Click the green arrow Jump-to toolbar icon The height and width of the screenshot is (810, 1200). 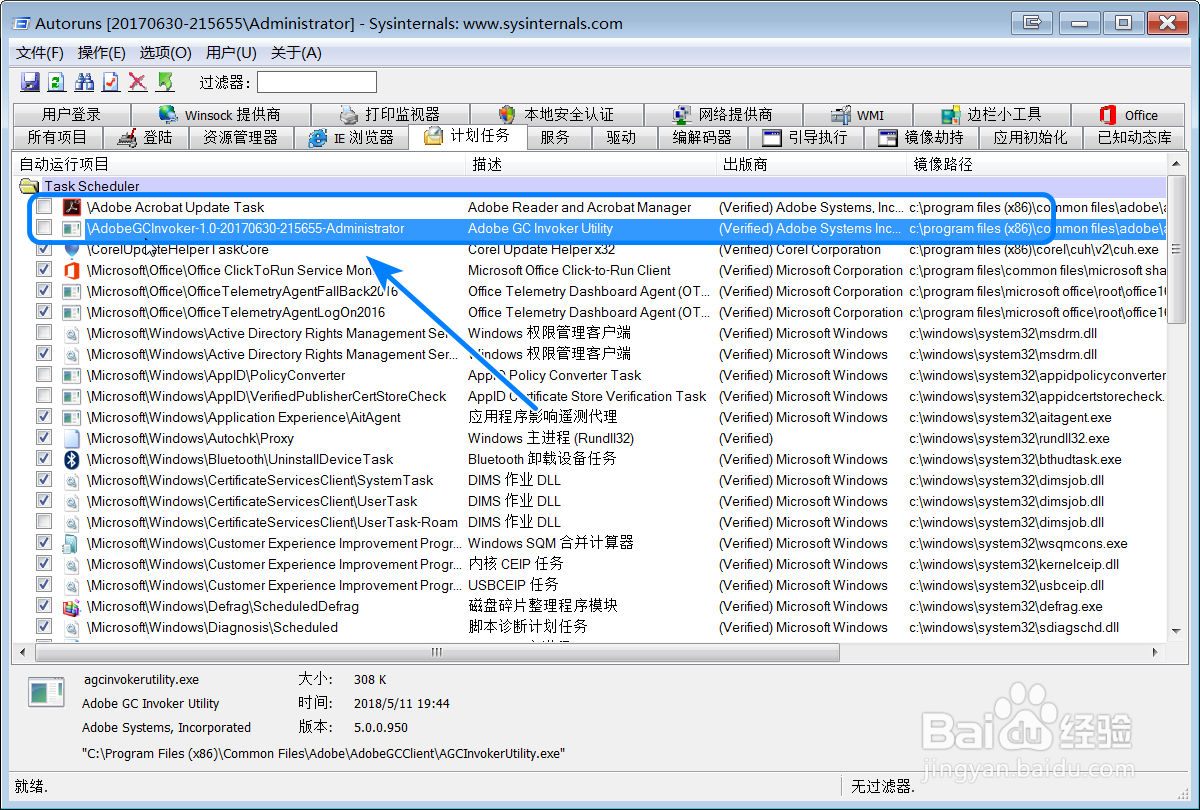point(165,82)
